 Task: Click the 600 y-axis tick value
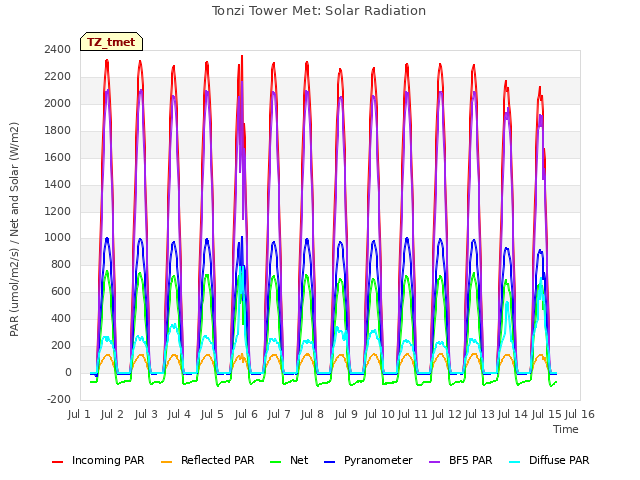point(61,291)
